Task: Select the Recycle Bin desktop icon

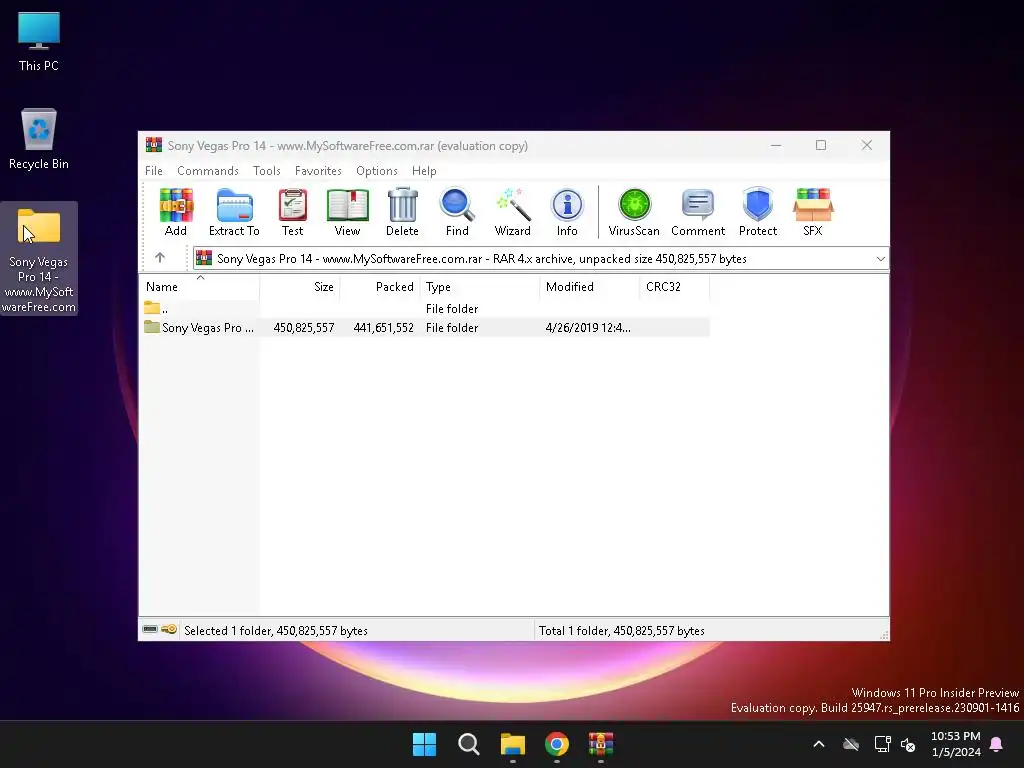Action: 39,139
